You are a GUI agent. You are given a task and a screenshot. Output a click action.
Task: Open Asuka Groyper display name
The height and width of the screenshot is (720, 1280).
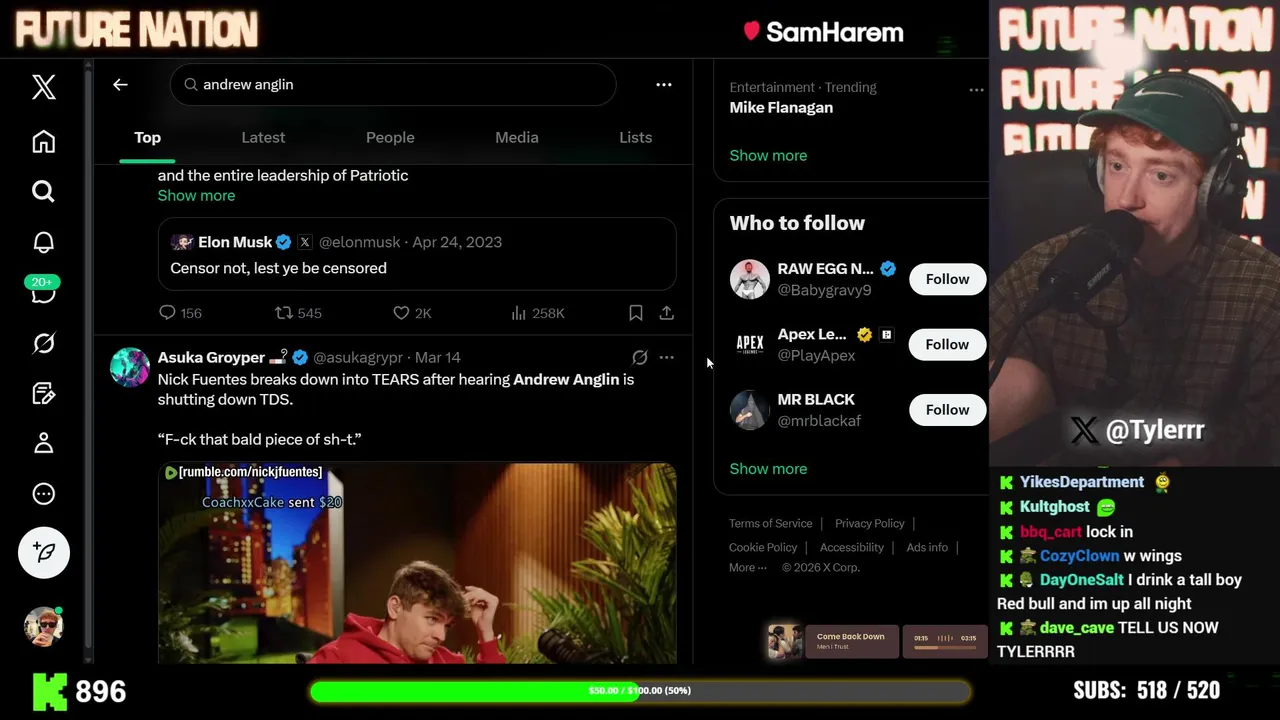[x=211, y=357]
